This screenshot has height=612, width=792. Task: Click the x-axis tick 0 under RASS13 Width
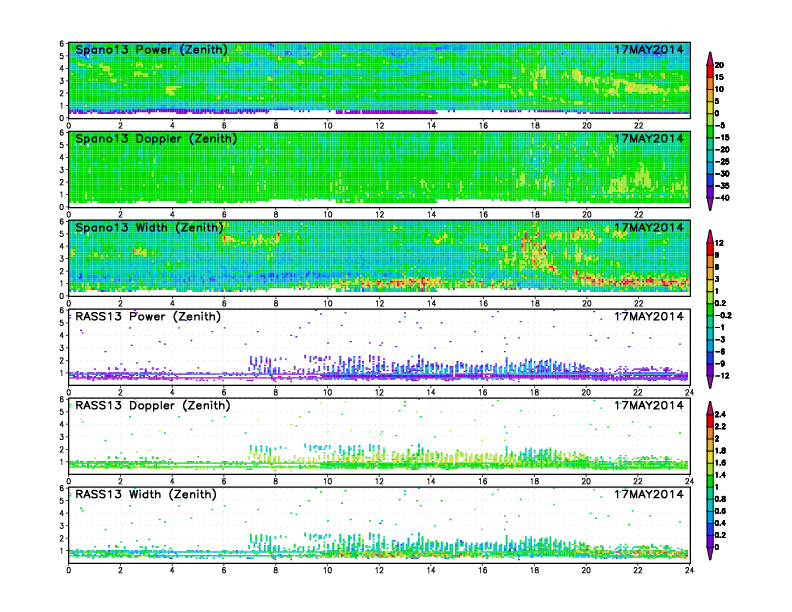(x=69, y=570)
